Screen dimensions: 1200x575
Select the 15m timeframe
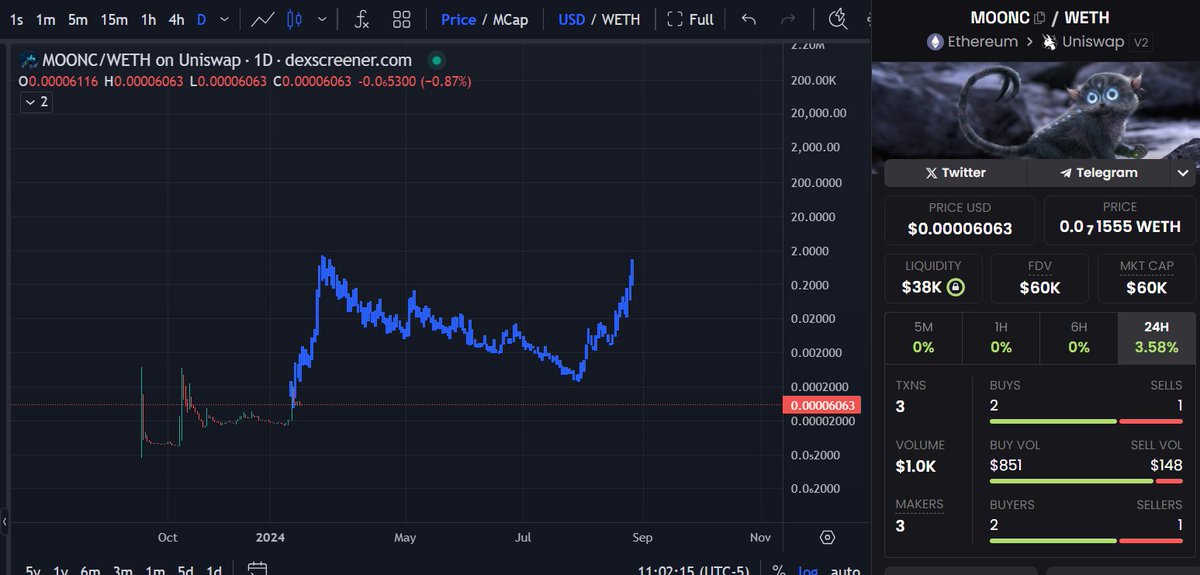pyautogui.click(x=114, y=19)
